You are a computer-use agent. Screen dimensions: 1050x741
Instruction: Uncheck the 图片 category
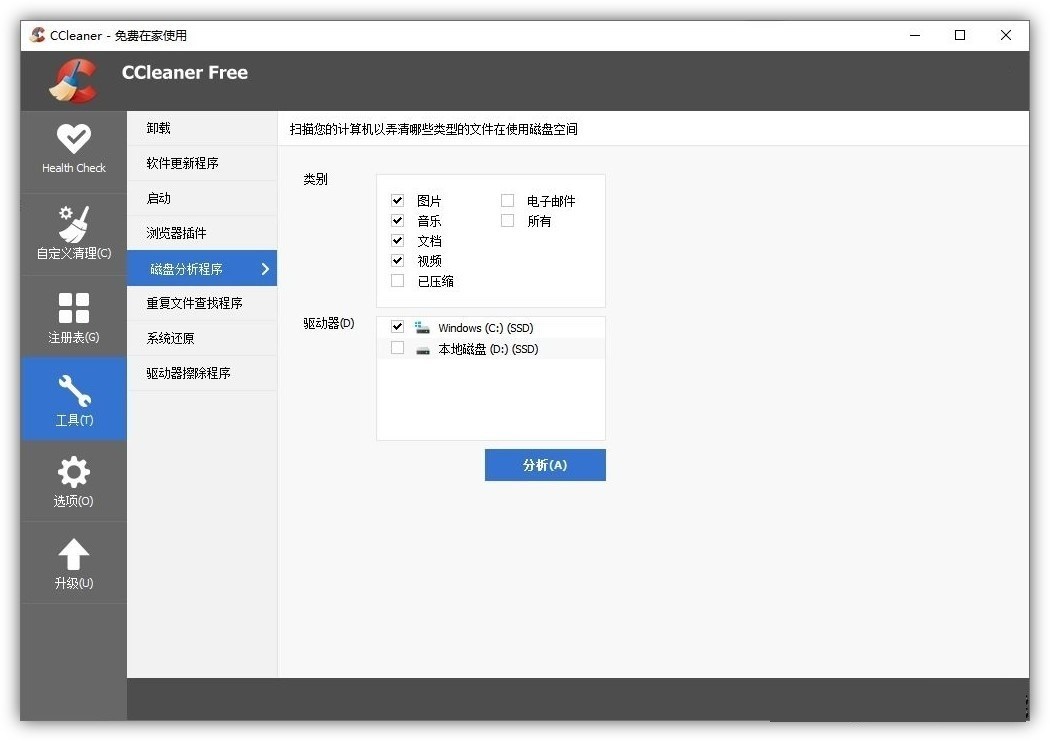click(398, 200)
